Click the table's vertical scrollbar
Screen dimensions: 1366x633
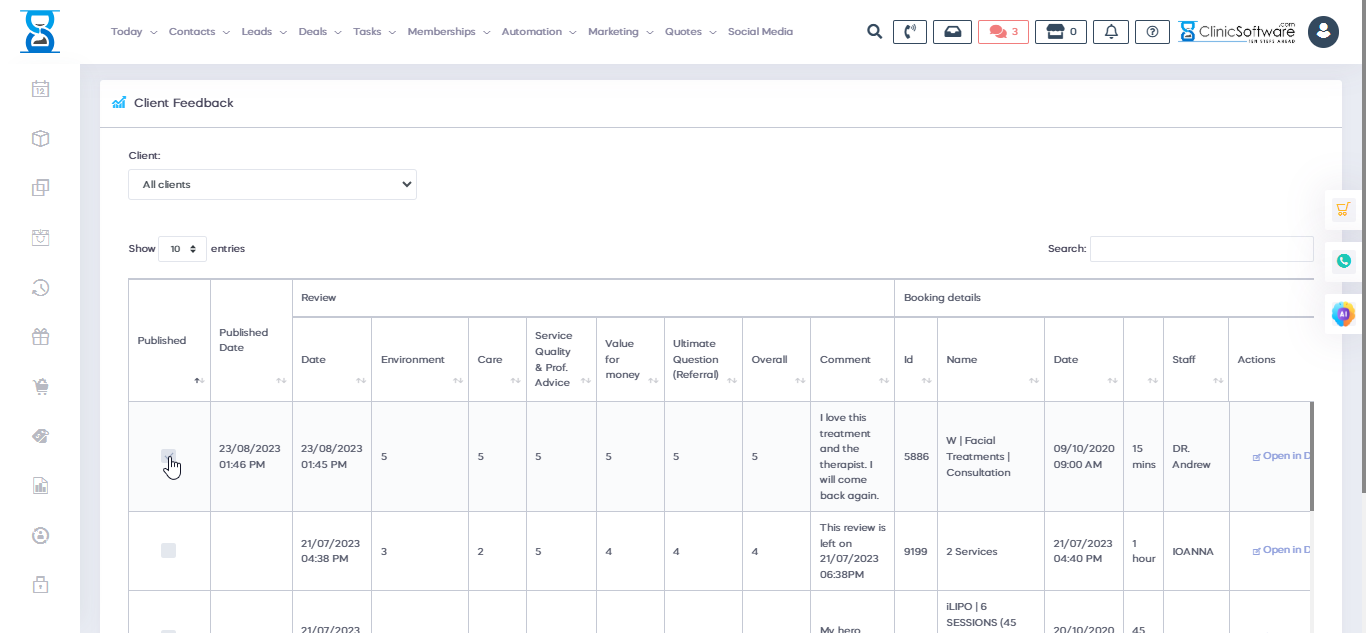pyautogui.click(x=1311, y=455)
